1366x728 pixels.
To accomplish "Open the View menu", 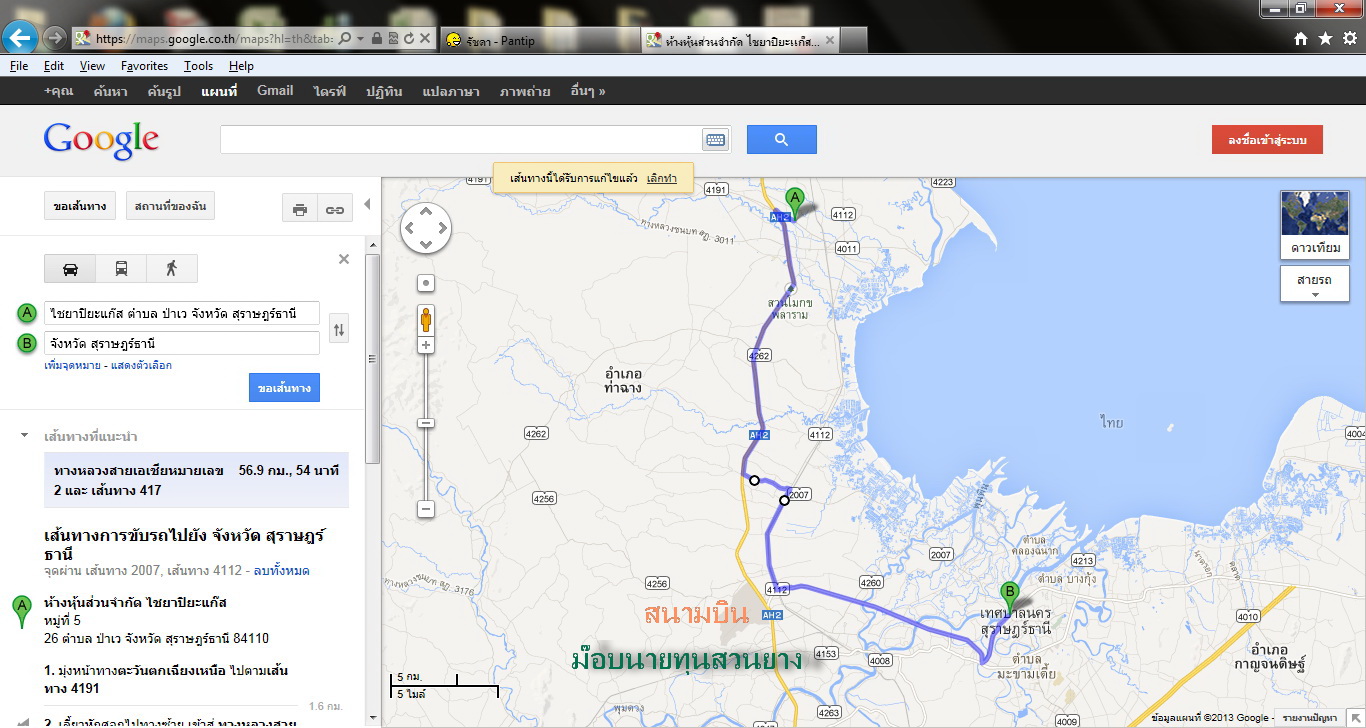I will 92,66.
